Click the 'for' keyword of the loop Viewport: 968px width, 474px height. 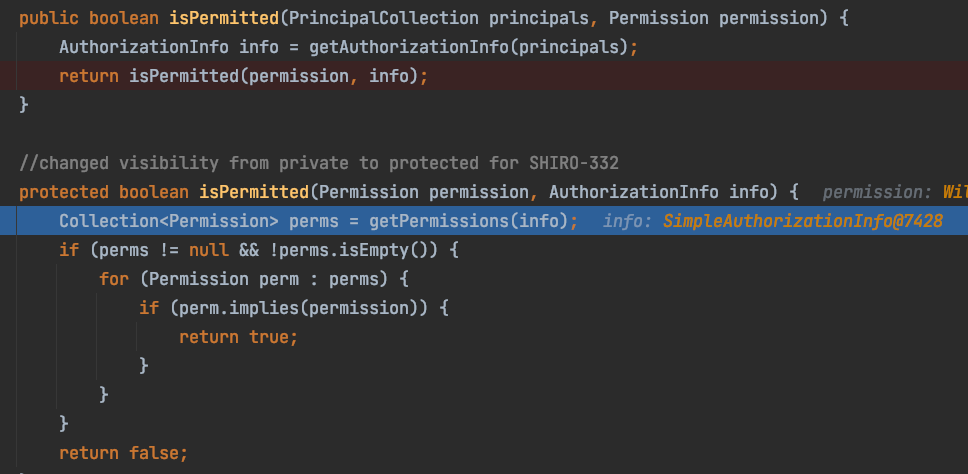point(114,279)
